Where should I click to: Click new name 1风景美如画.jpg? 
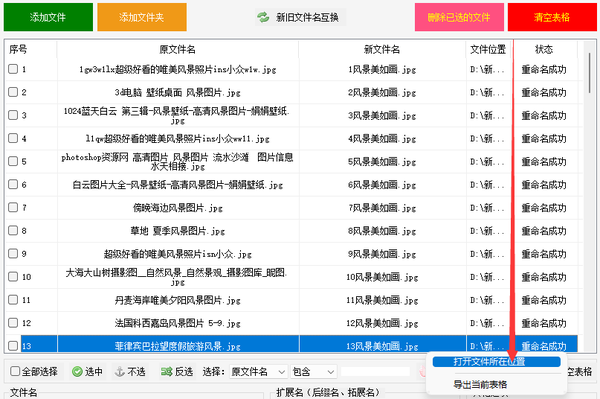pyautogui.click(x=382, y=69)
